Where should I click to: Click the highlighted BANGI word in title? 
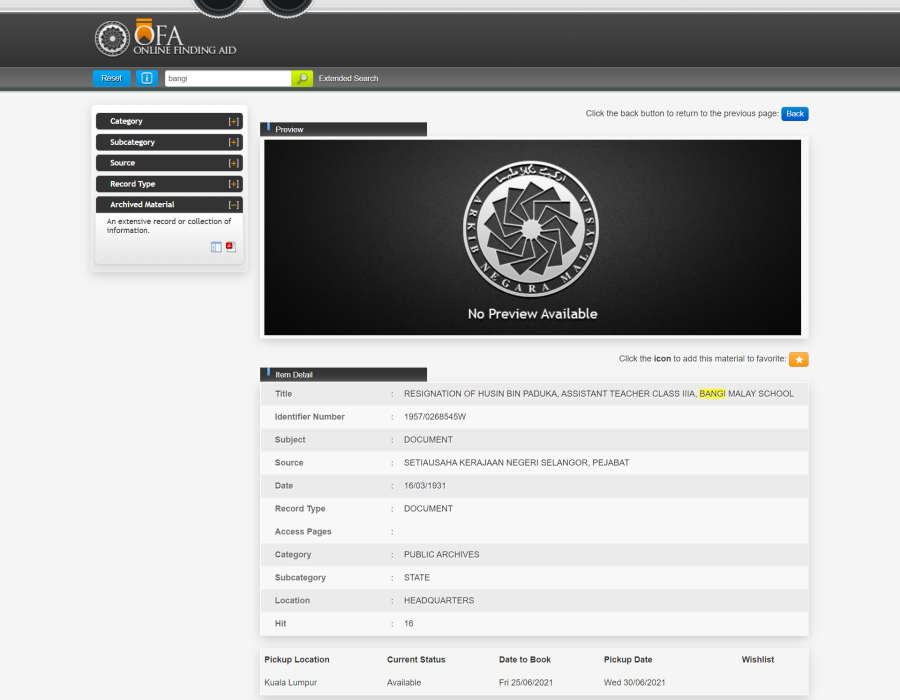click(712, 394)
